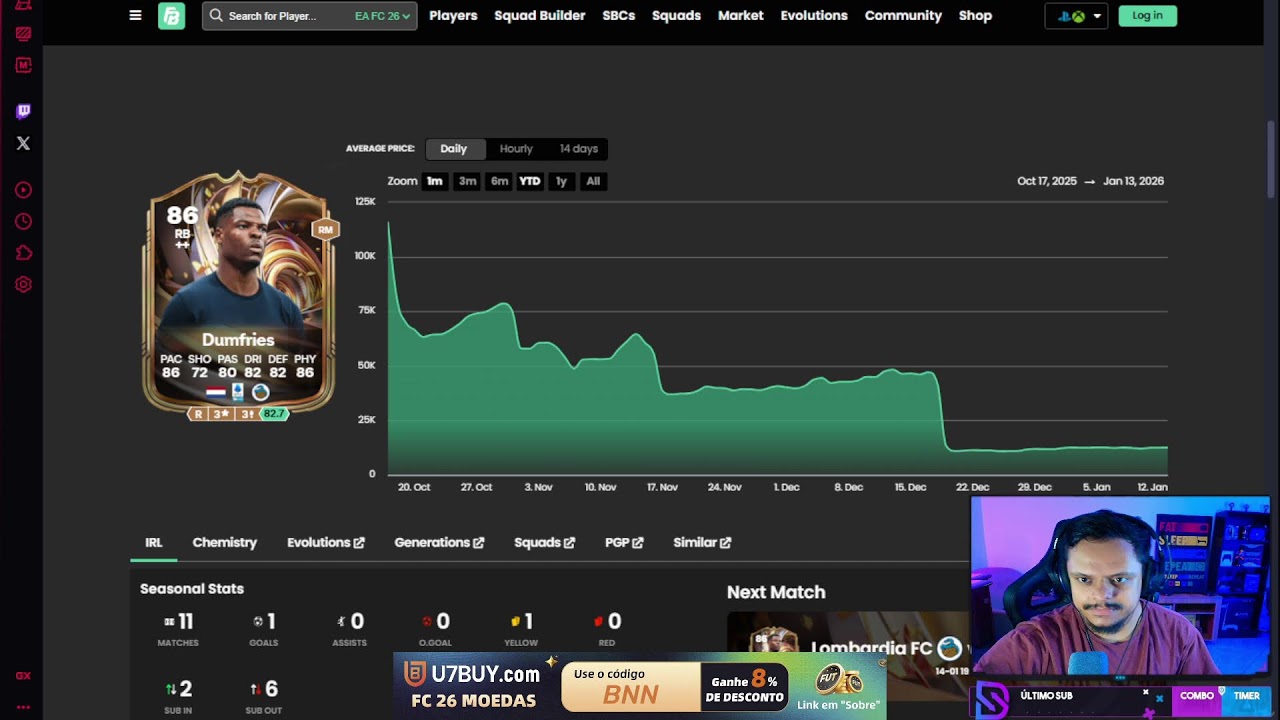The height and width of the screenshot is (720, 1280).
Task: Open the Squads menu
Action: click(x=676, y=16)
